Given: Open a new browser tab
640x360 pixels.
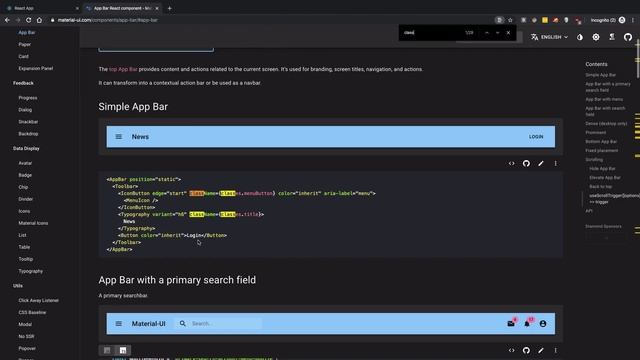Looking at the screenshot, I should point(169,8).
